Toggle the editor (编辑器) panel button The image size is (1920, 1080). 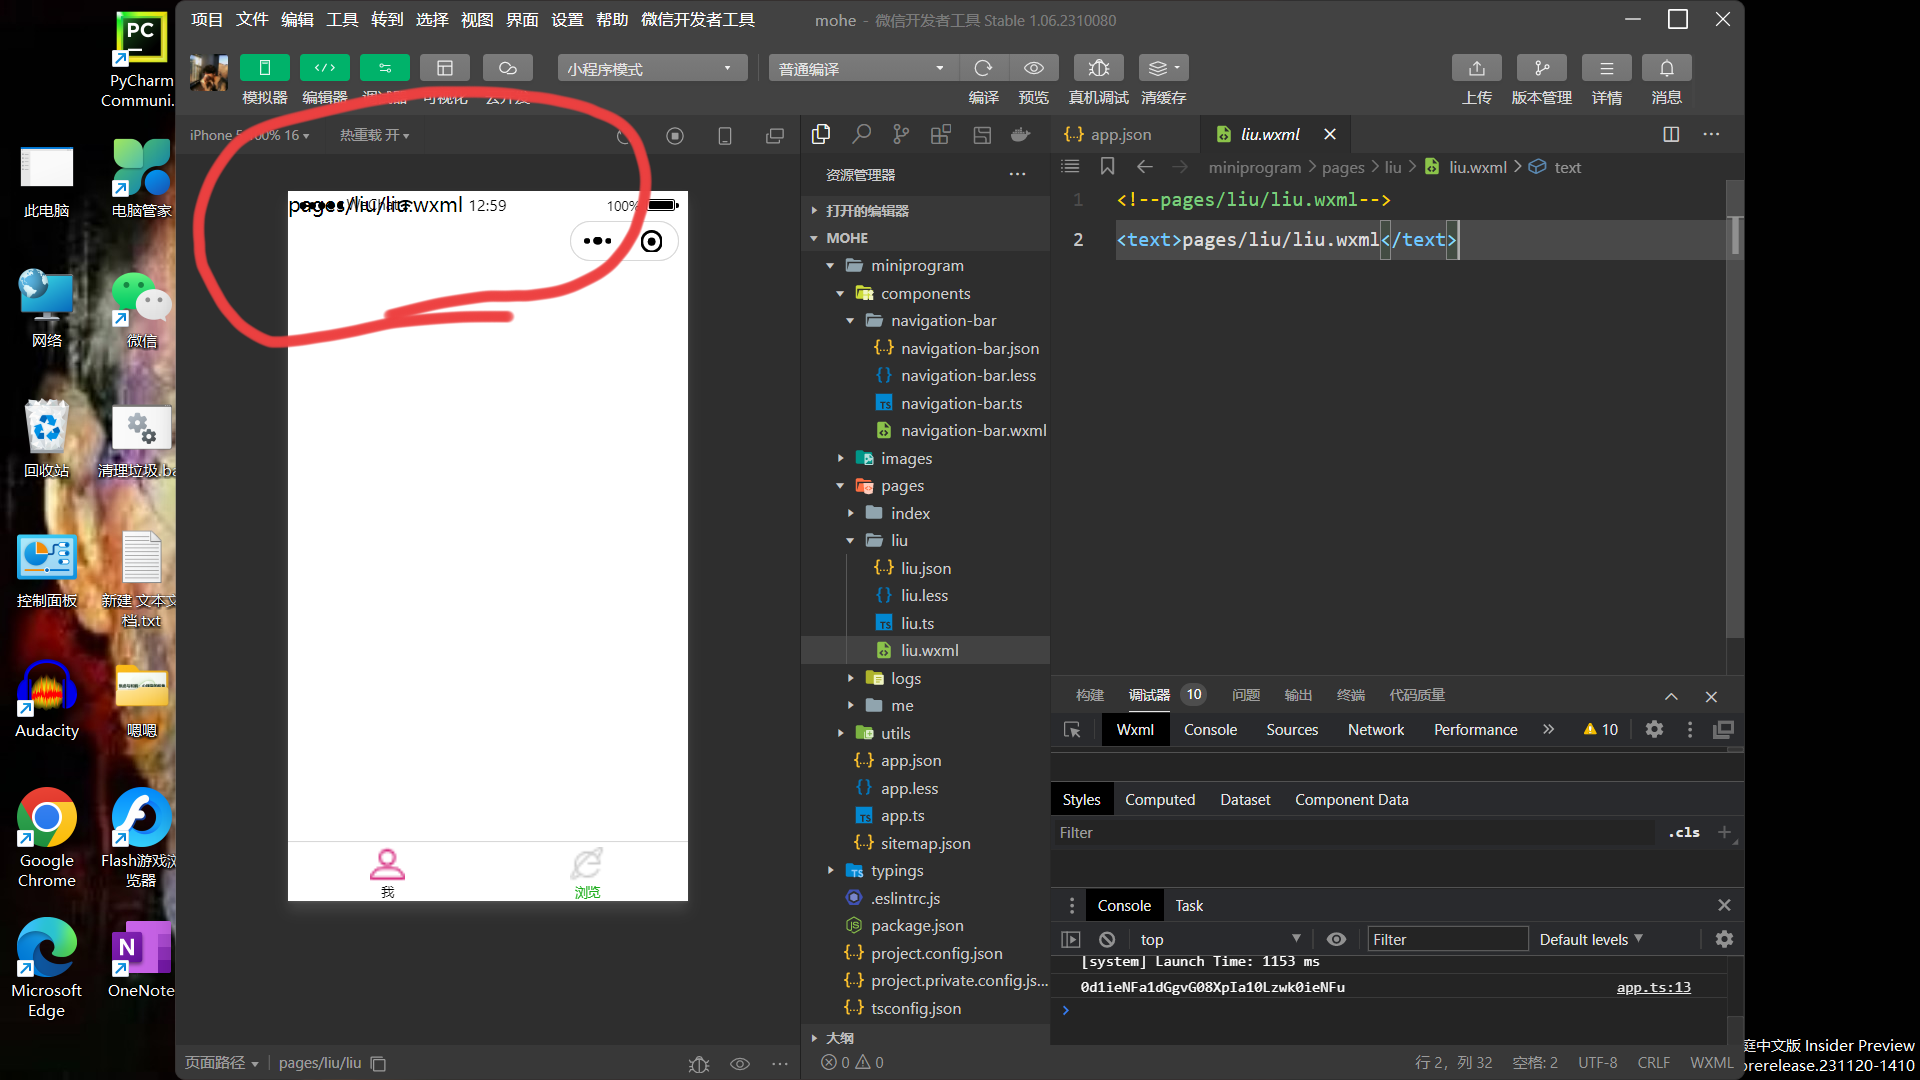pyautogui.click(x=324, y=68)
